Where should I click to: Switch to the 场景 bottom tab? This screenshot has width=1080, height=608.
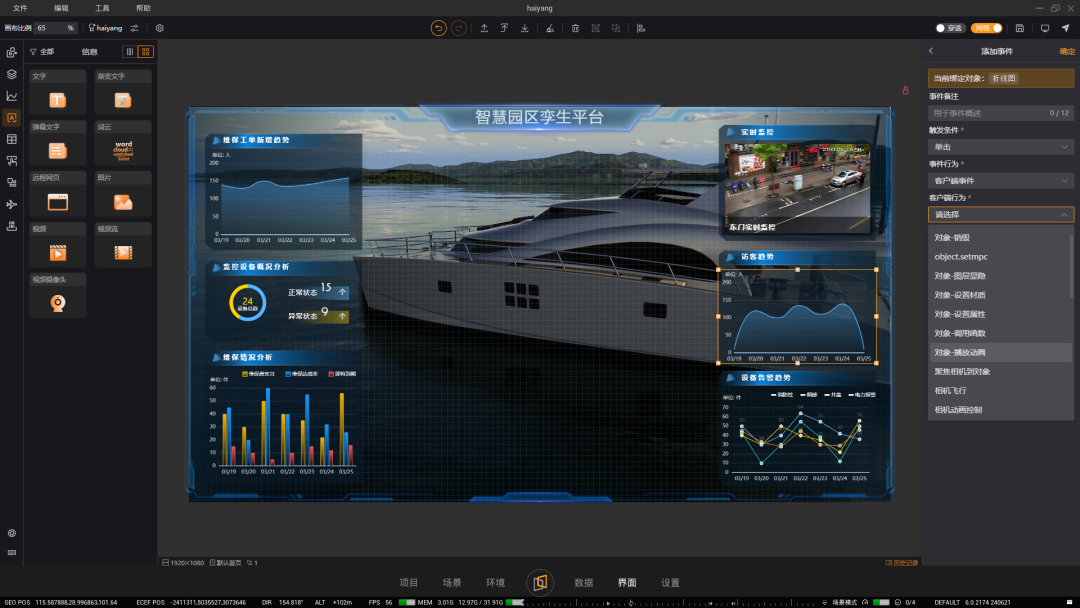(452, 583)
